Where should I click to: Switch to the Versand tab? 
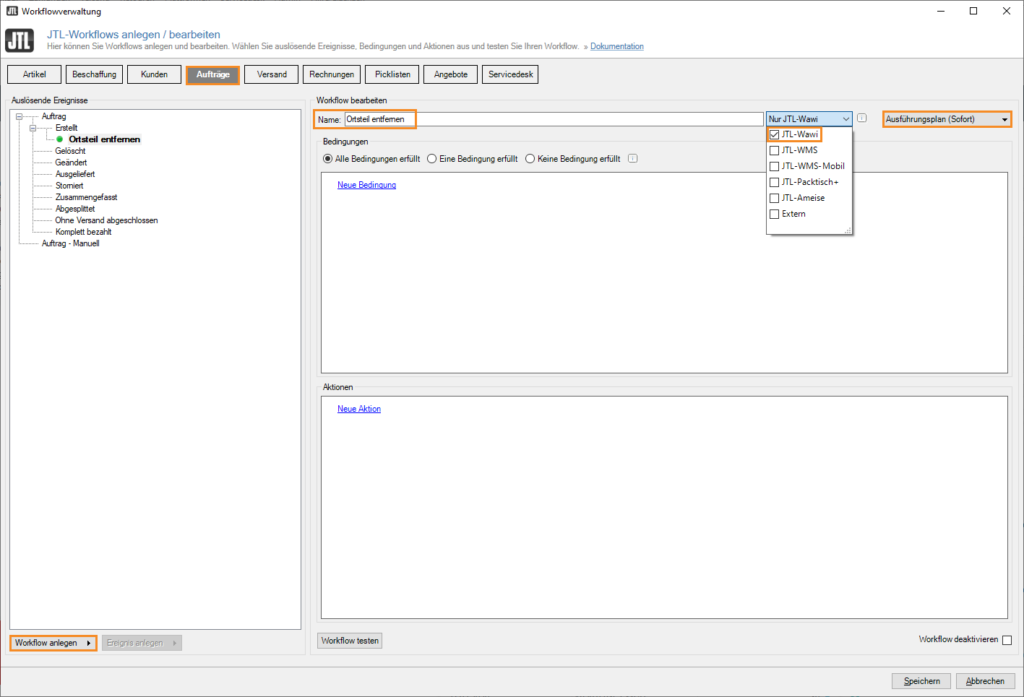271,73
